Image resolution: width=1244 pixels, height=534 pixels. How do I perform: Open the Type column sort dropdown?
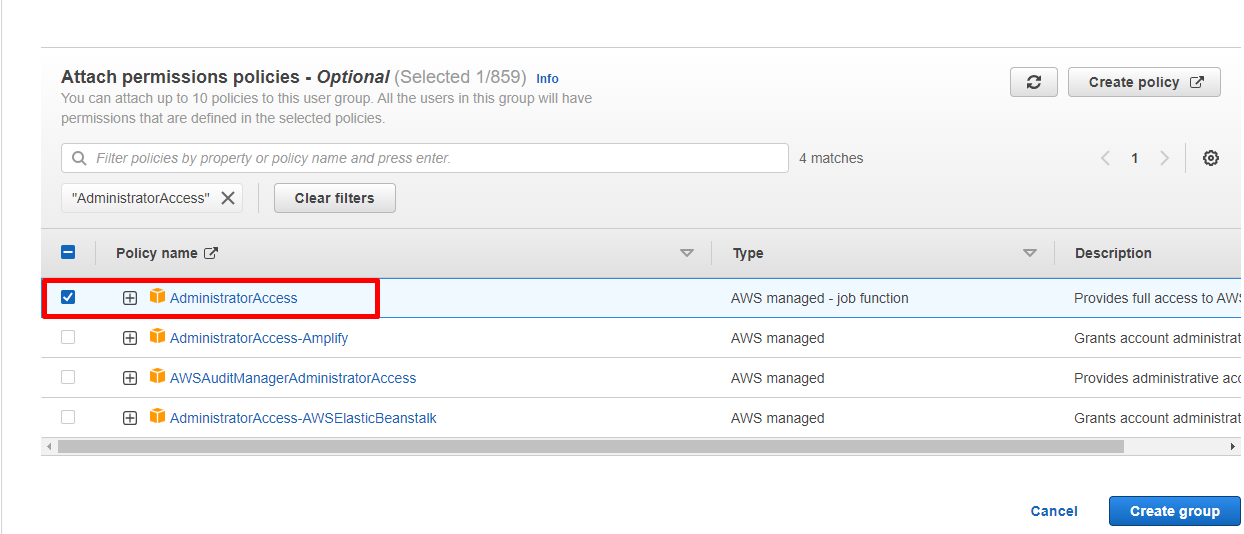click(x=1029, y=253)
